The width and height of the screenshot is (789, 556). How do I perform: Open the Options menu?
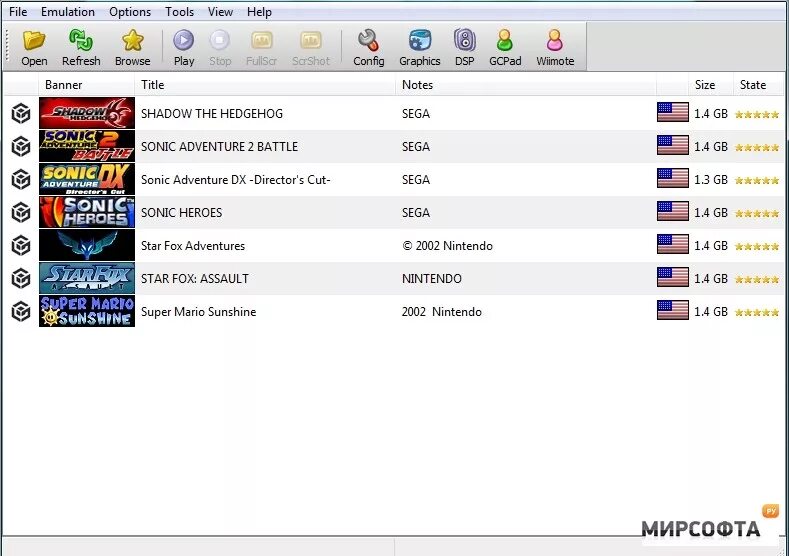click(x=130, y=12)
